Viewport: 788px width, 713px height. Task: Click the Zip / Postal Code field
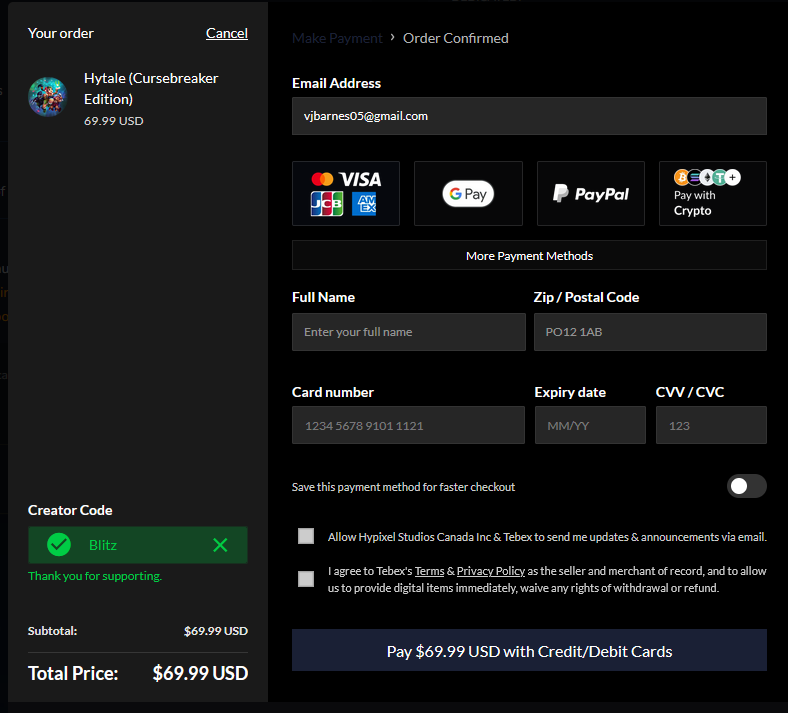click(x=650, y=332)
